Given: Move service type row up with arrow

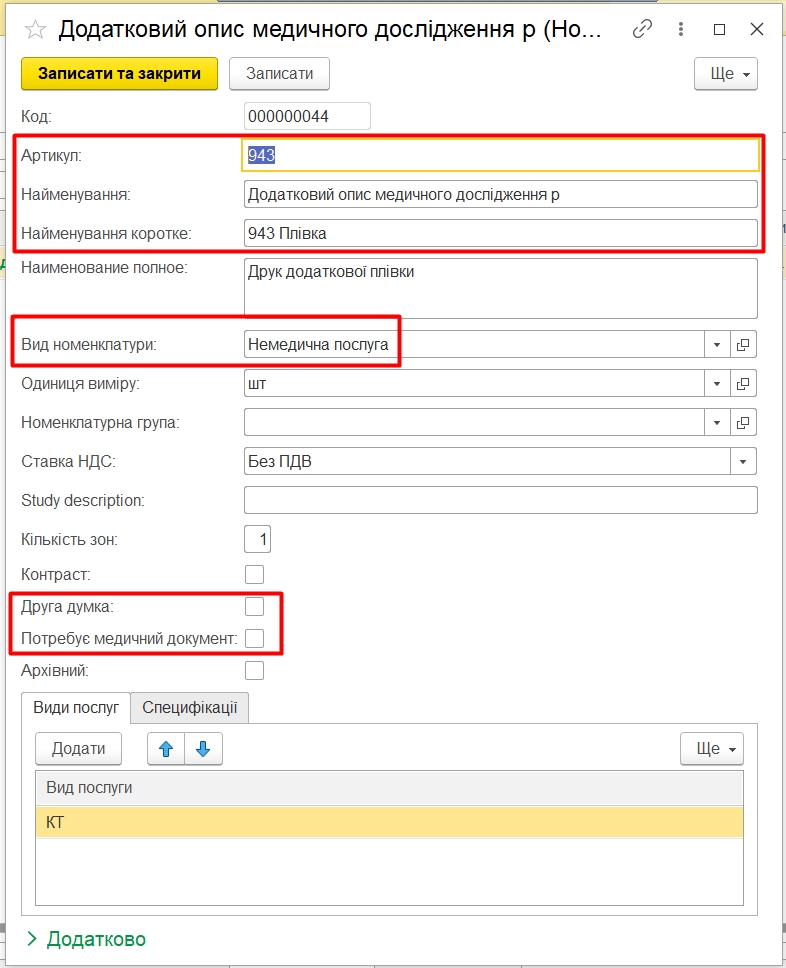Looking at the screenshot, I should tap(166, 748).
